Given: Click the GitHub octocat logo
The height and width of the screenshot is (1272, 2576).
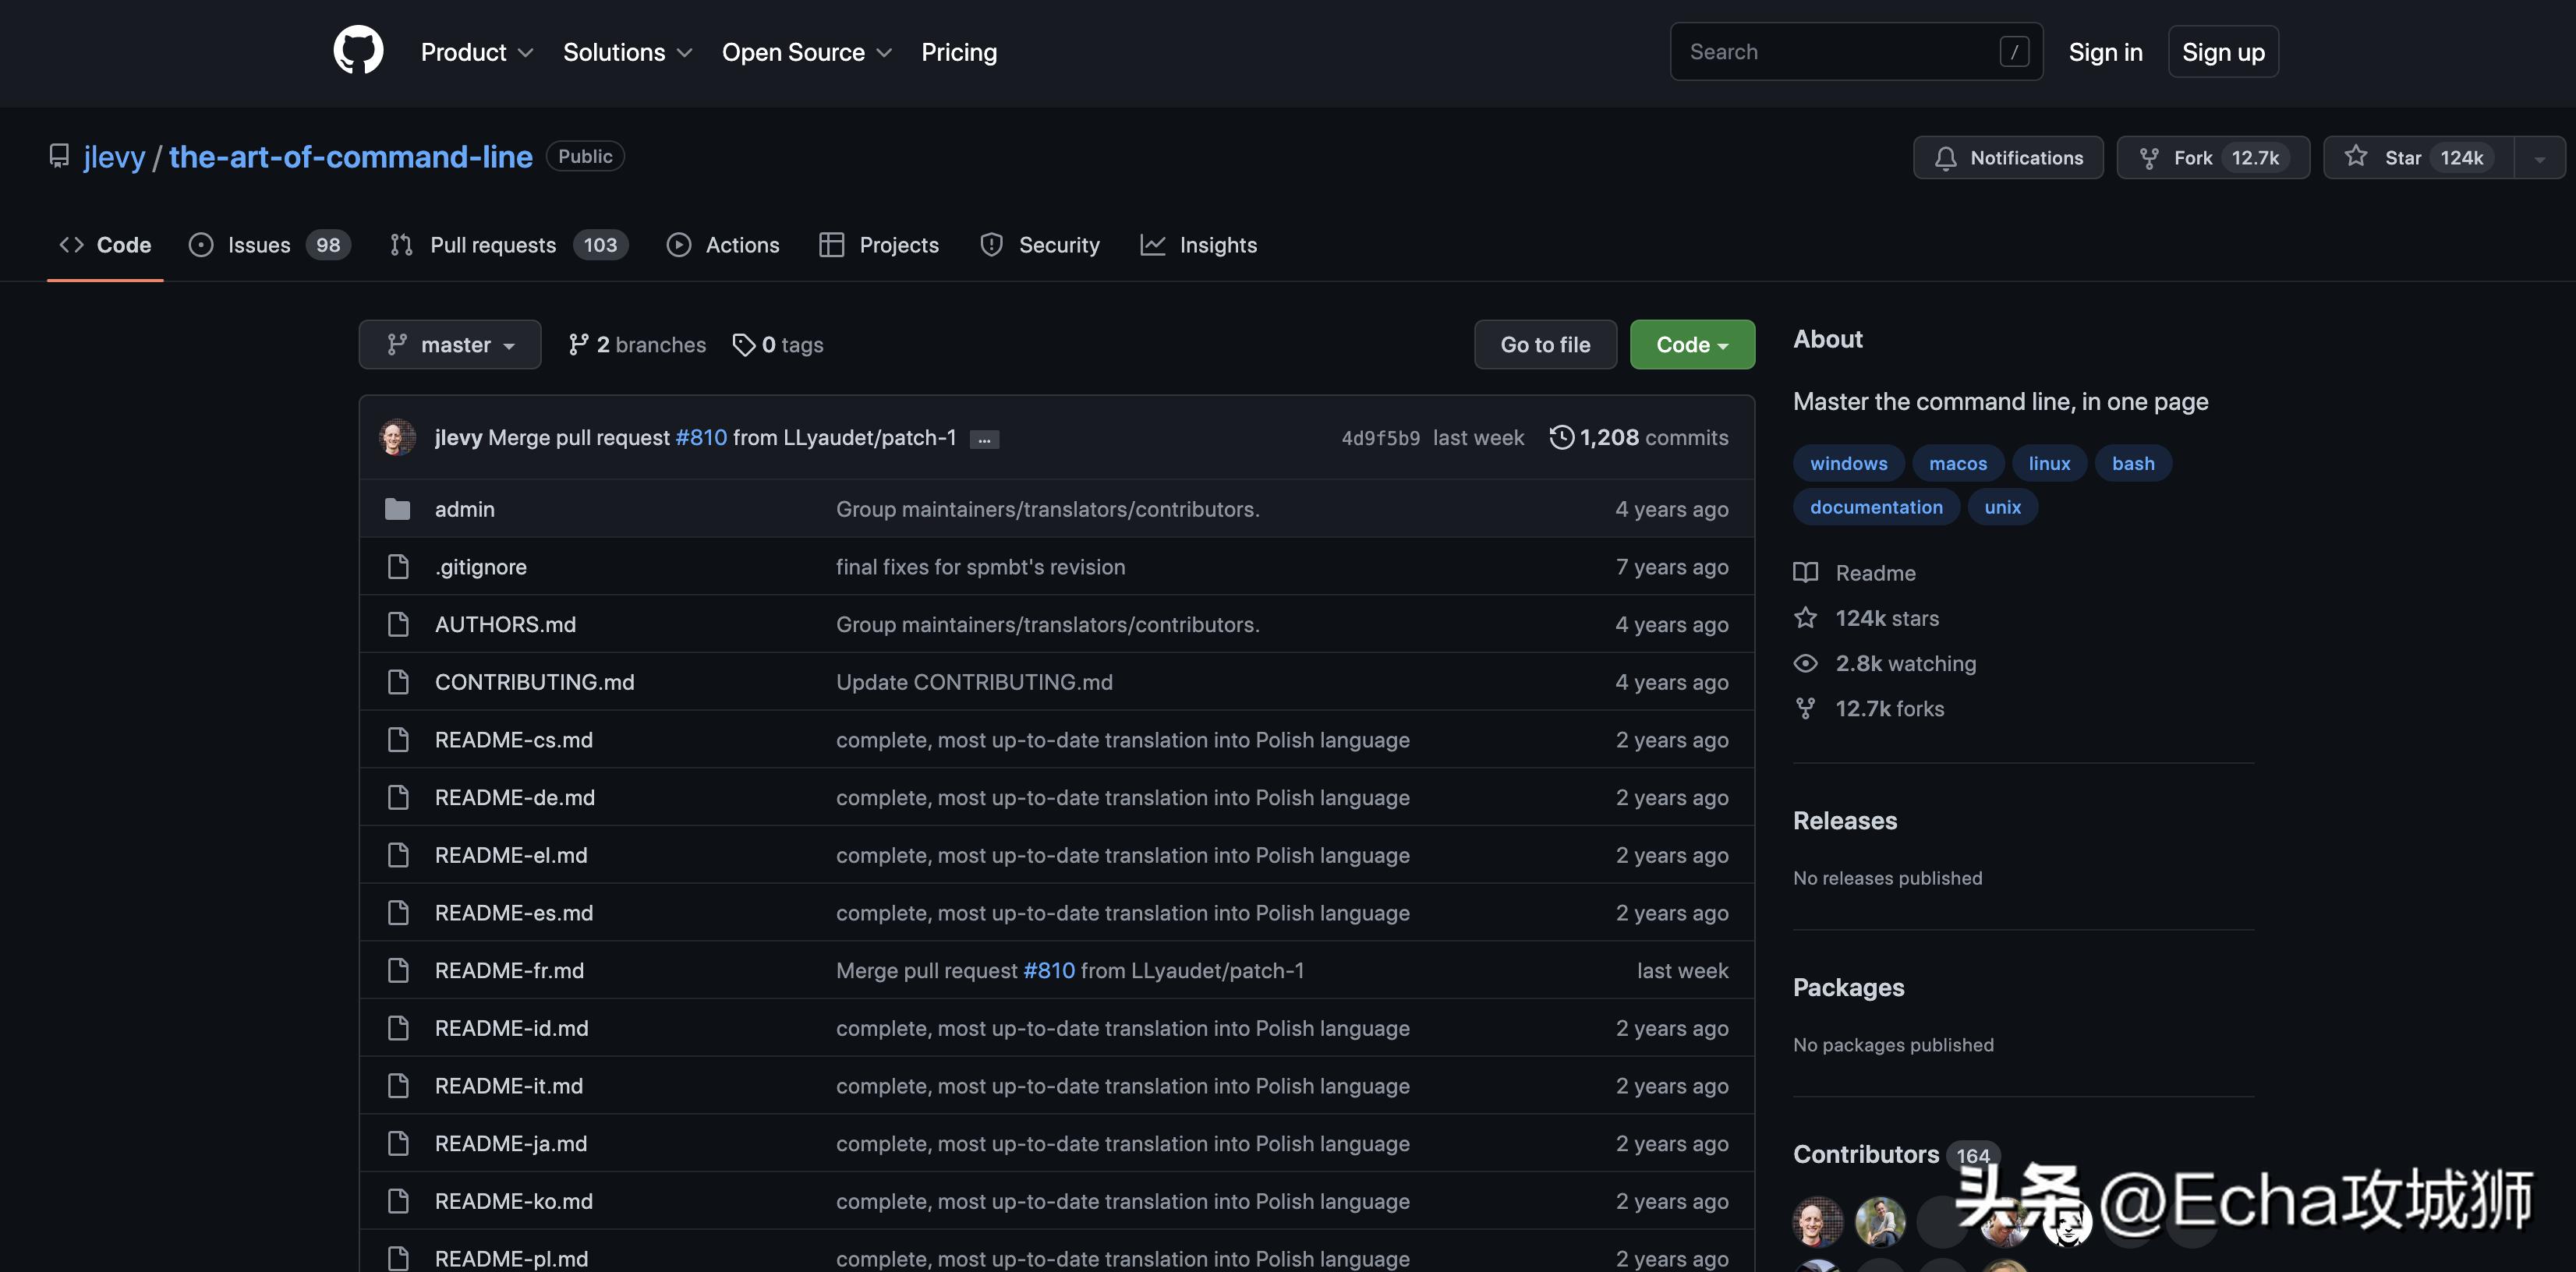Looking at the screenshot, I should pyautogui.click(x=358, y=51).
